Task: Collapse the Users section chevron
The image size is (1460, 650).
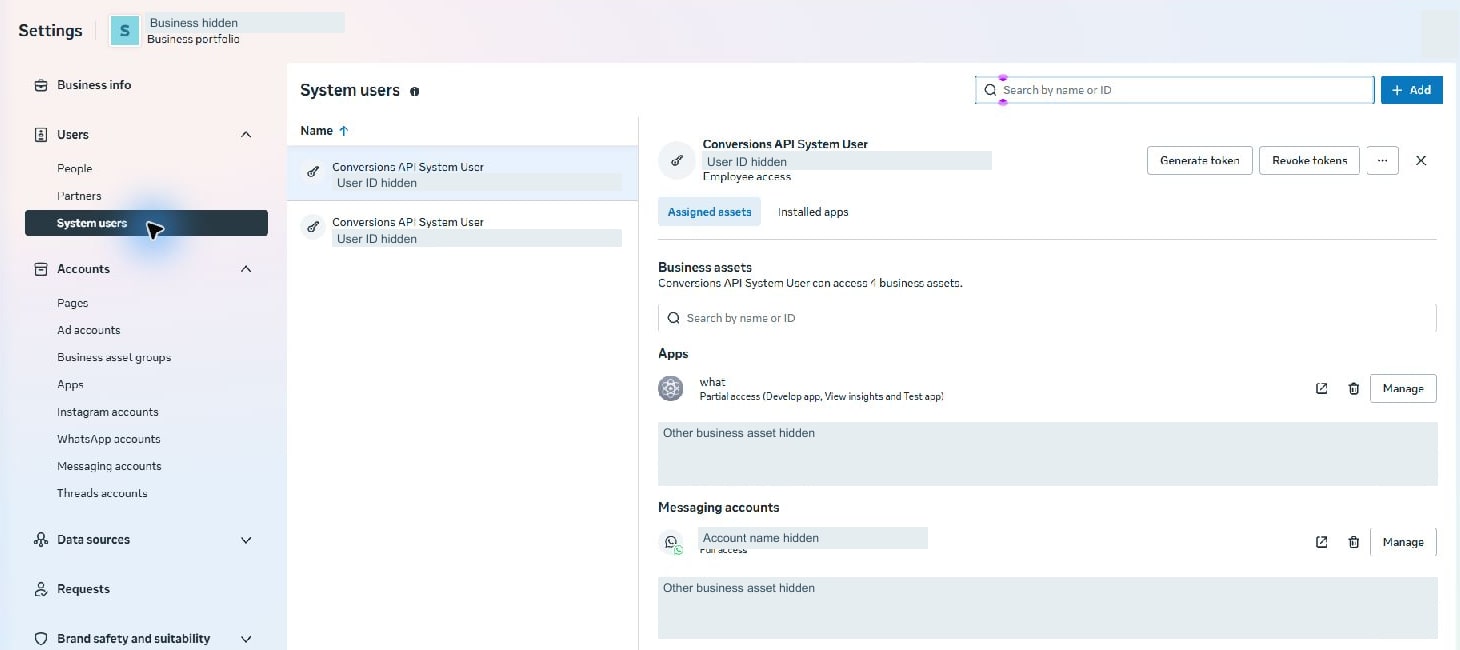Action: [x=246, y=135]
